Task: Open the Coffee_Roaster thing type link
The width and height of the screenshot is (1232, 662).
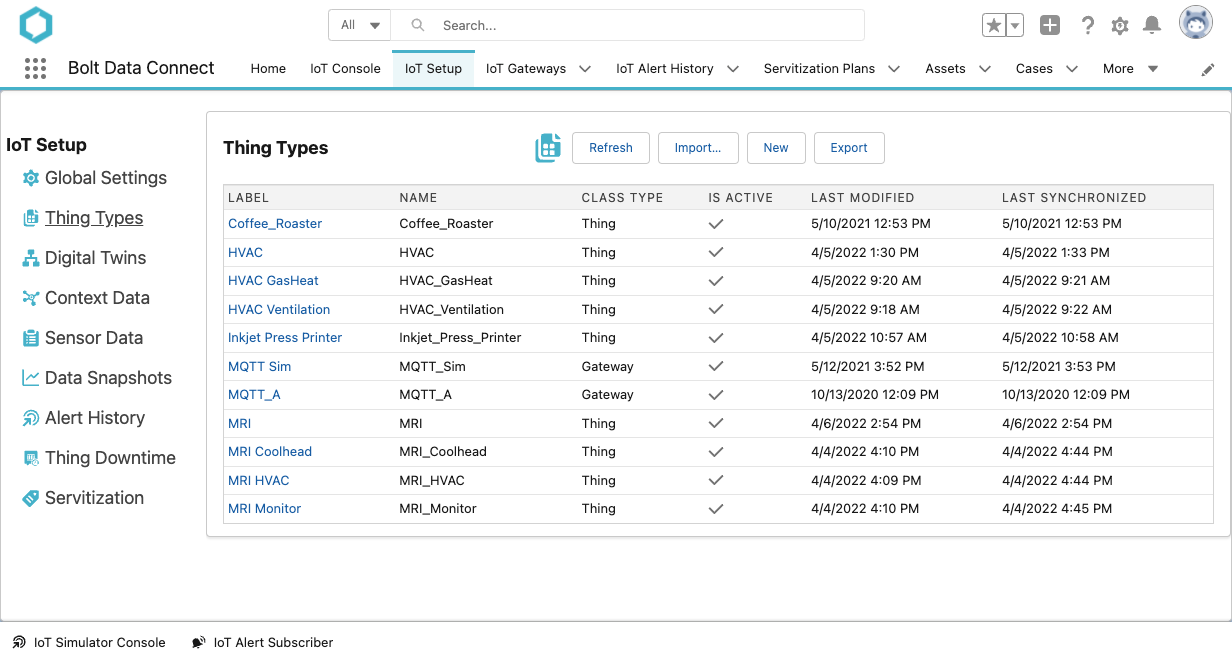Action: pyautogui.click(x=275, y=224)
